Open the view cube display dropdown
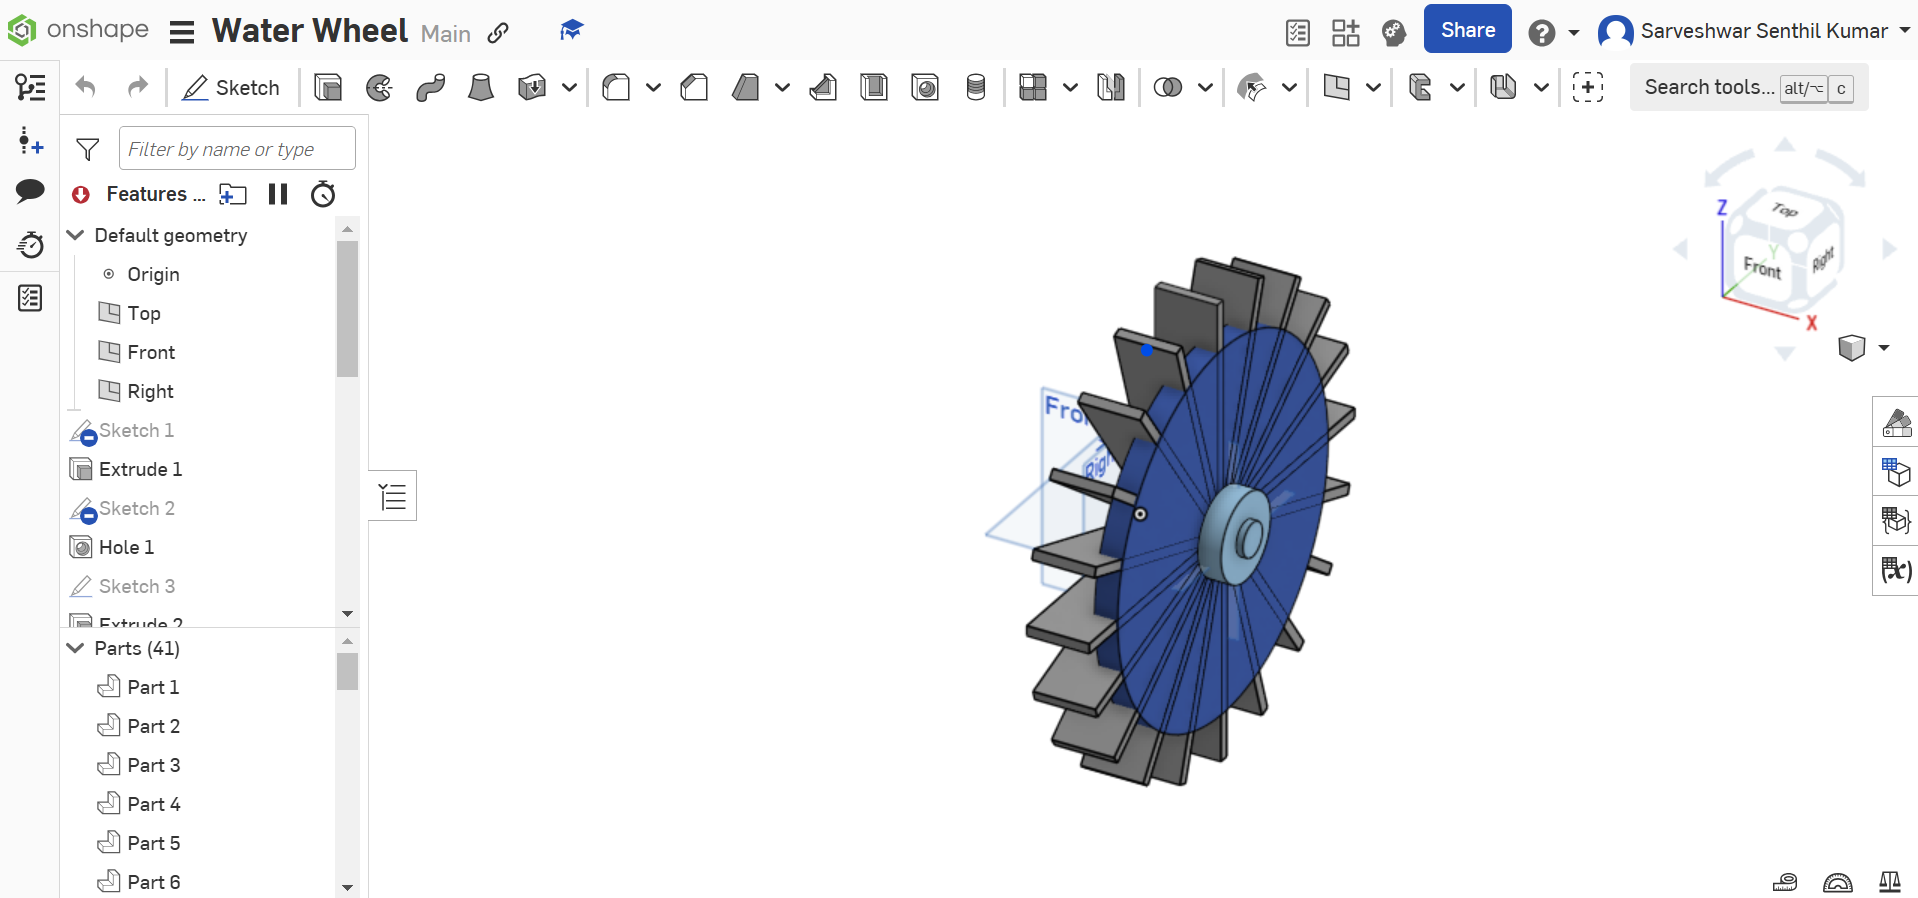 [x=1884, y=348]
